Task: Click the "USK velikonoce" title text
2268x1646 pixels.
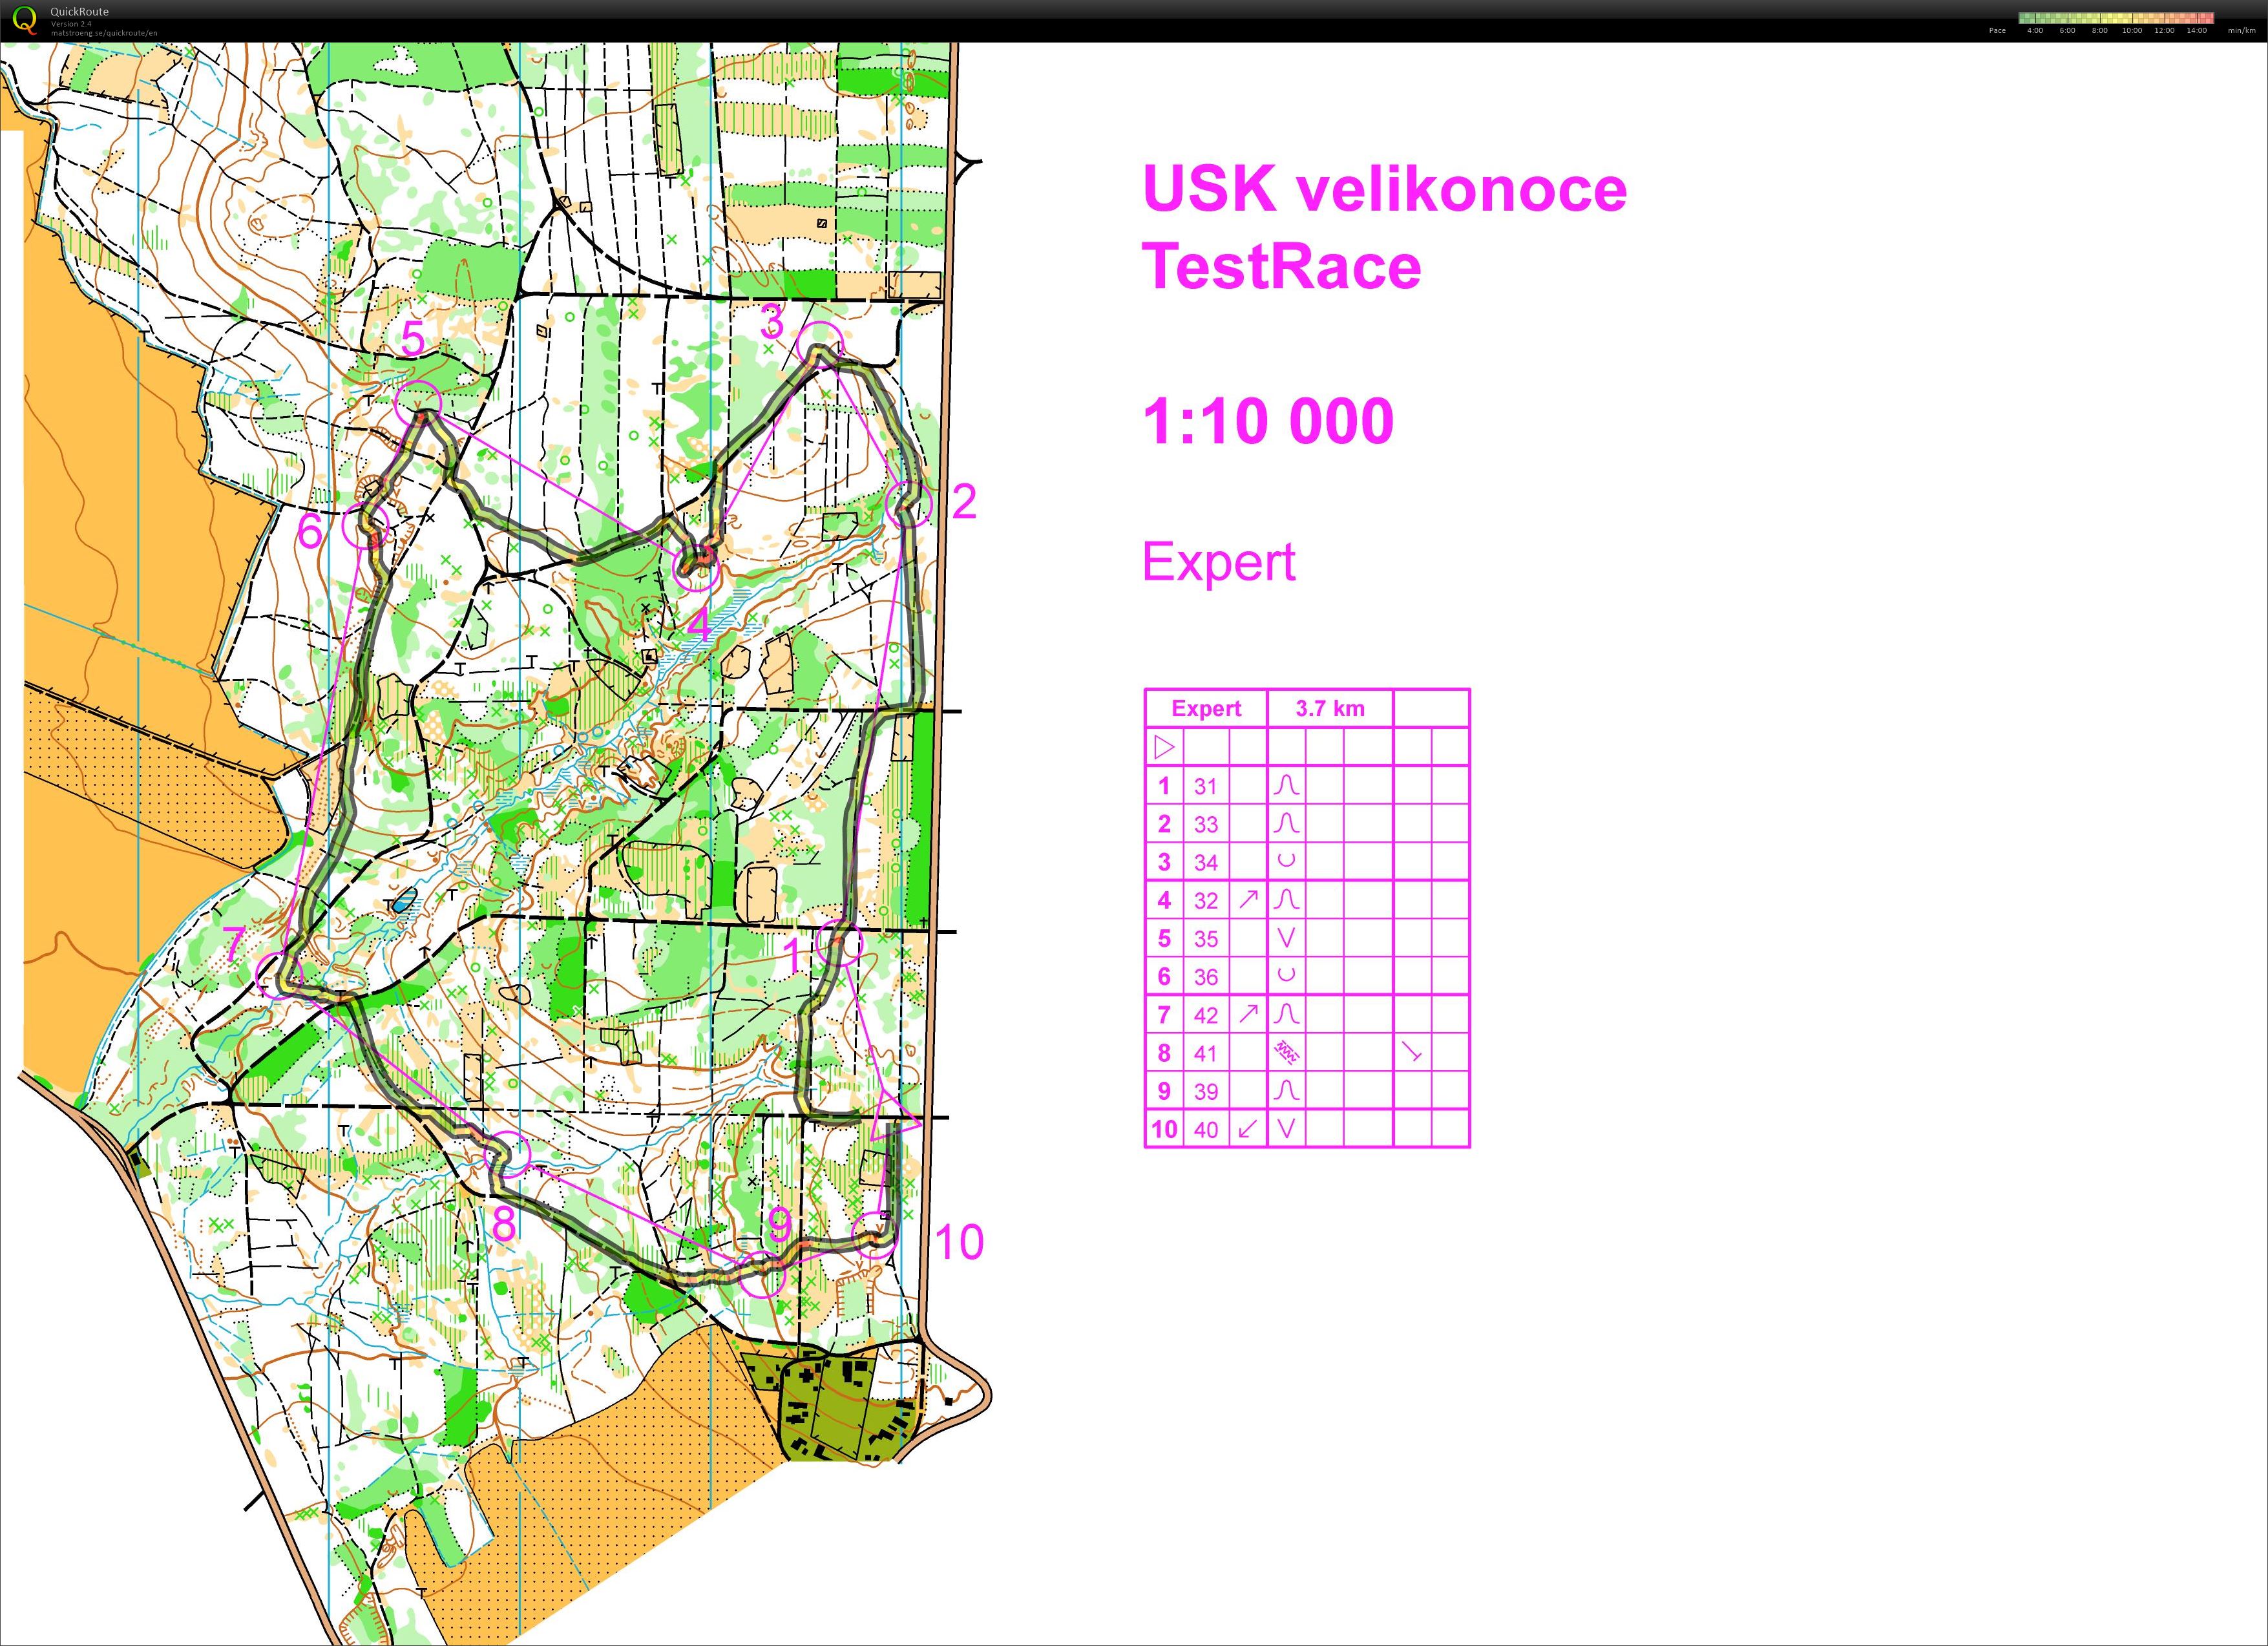Action: [x=1384, y=188]
